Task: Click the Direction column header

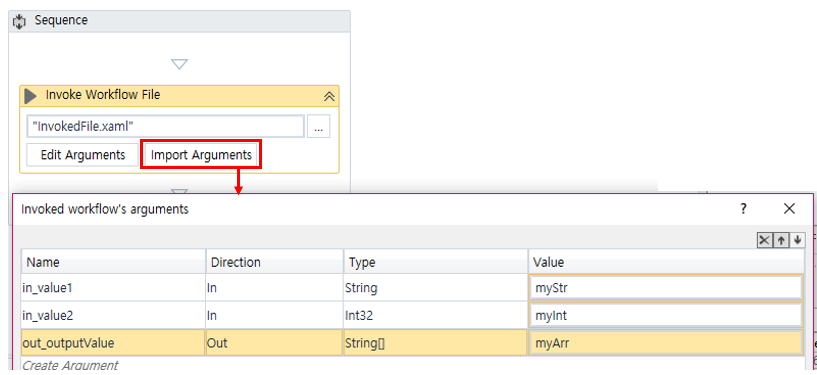Action: 275,261
